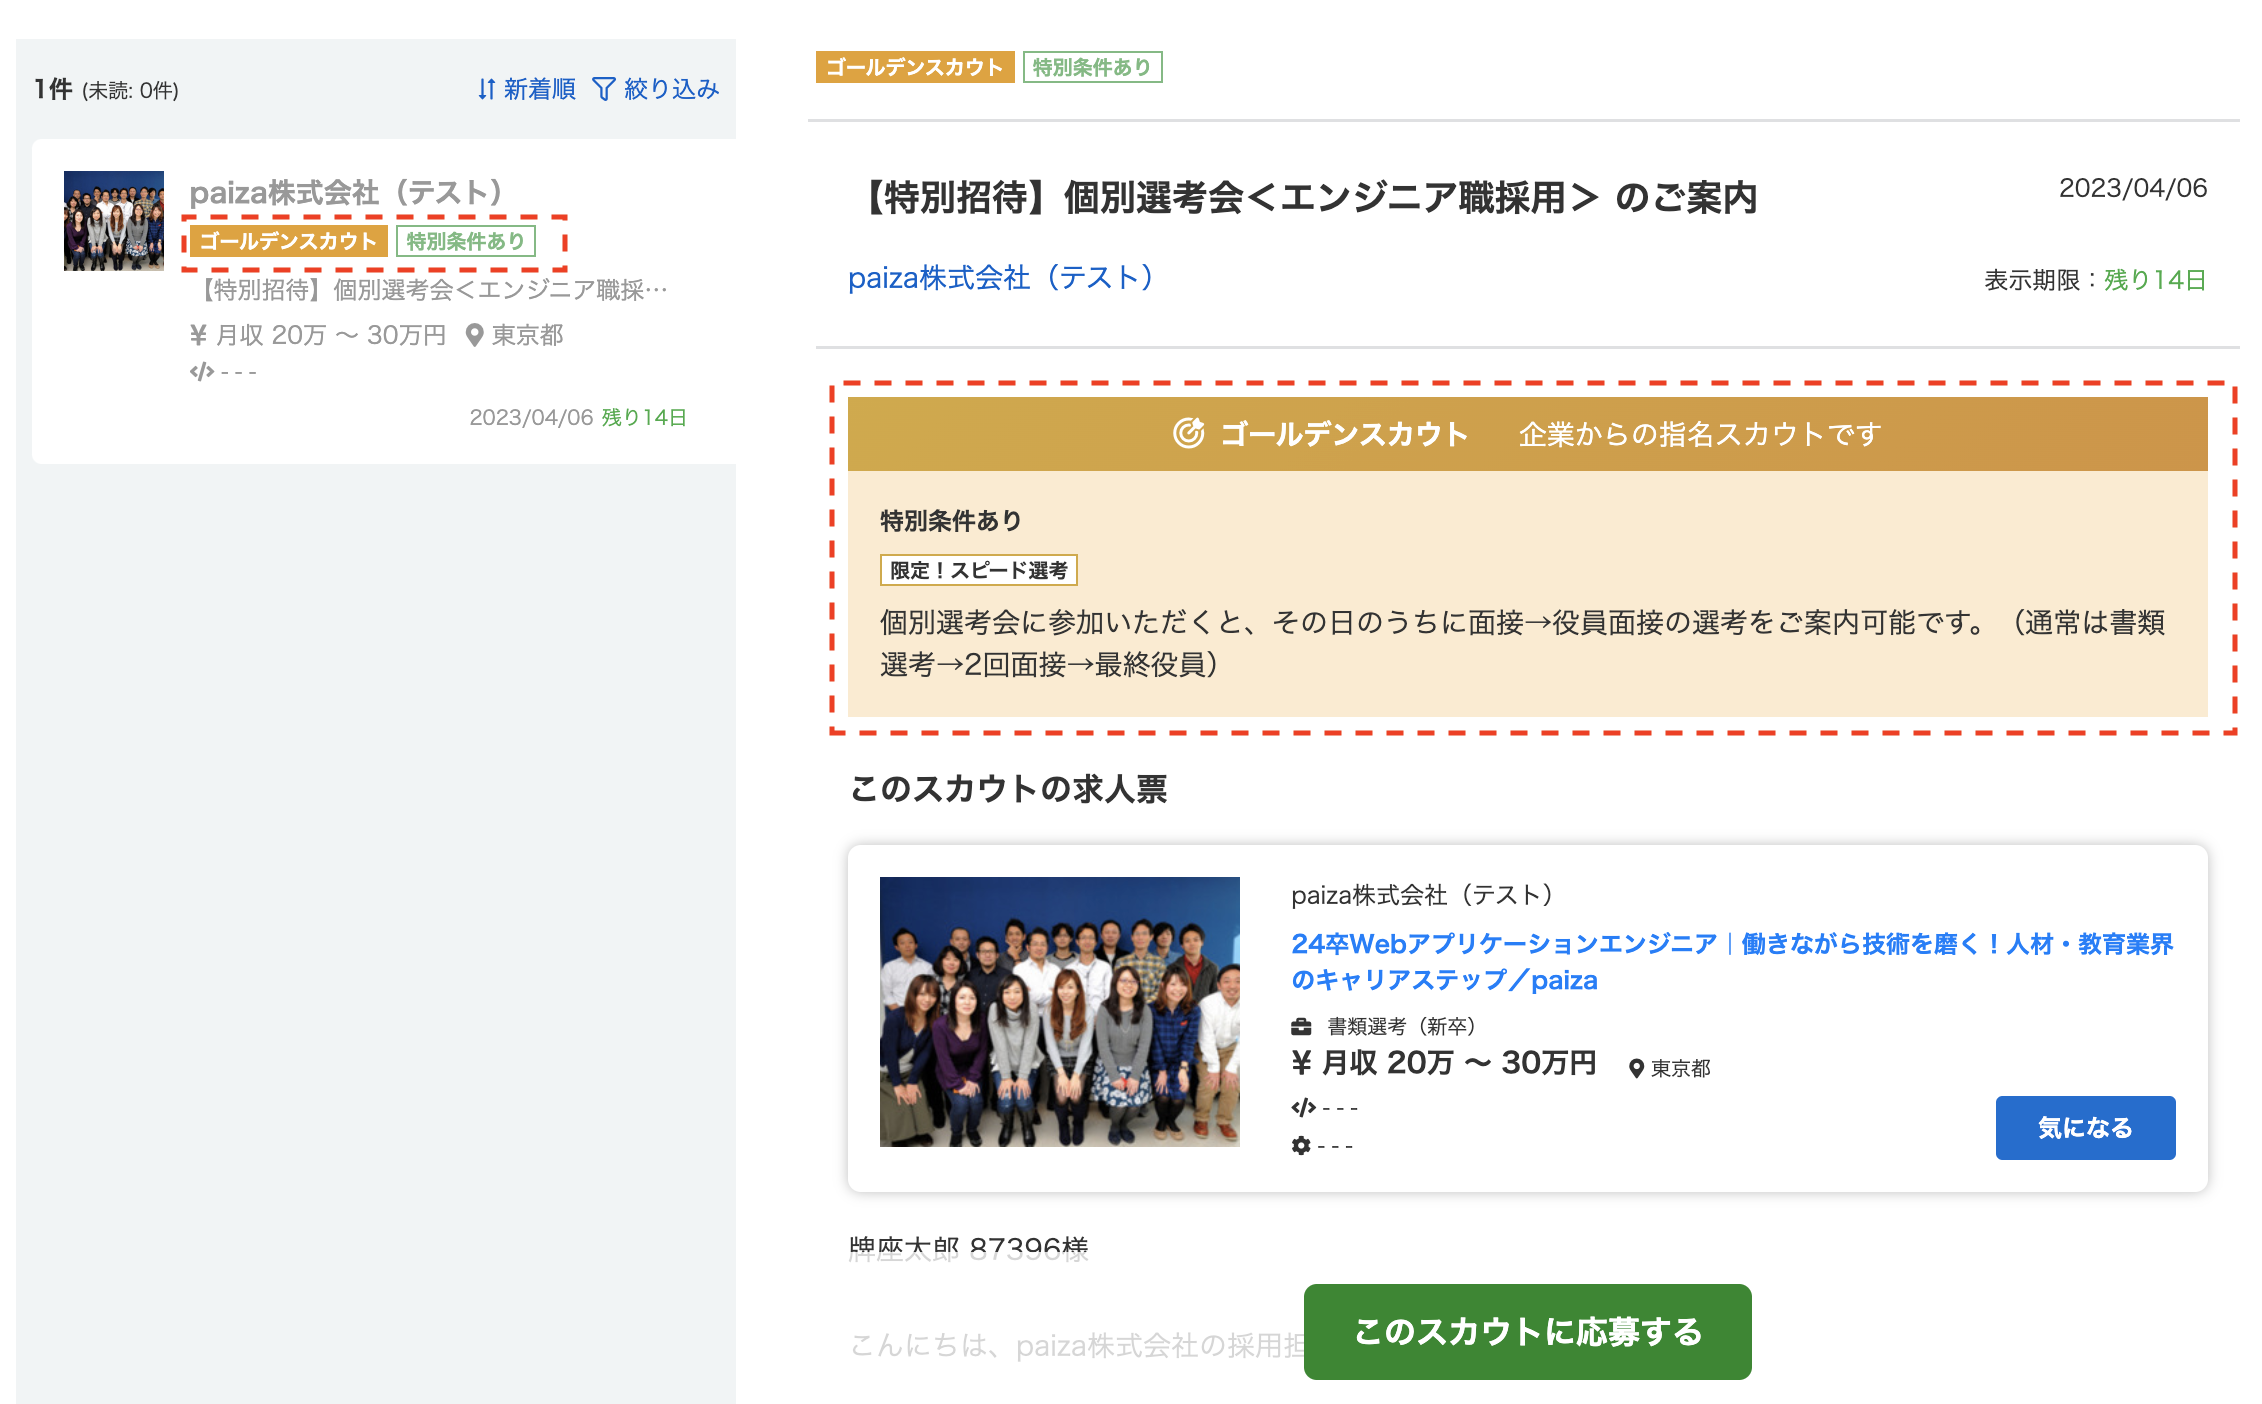Screen dimensions: 2262x1404
Task: Click the briefcase icon next to 書類選考
Action: pyautogui.click(x=1301, y=1027)
